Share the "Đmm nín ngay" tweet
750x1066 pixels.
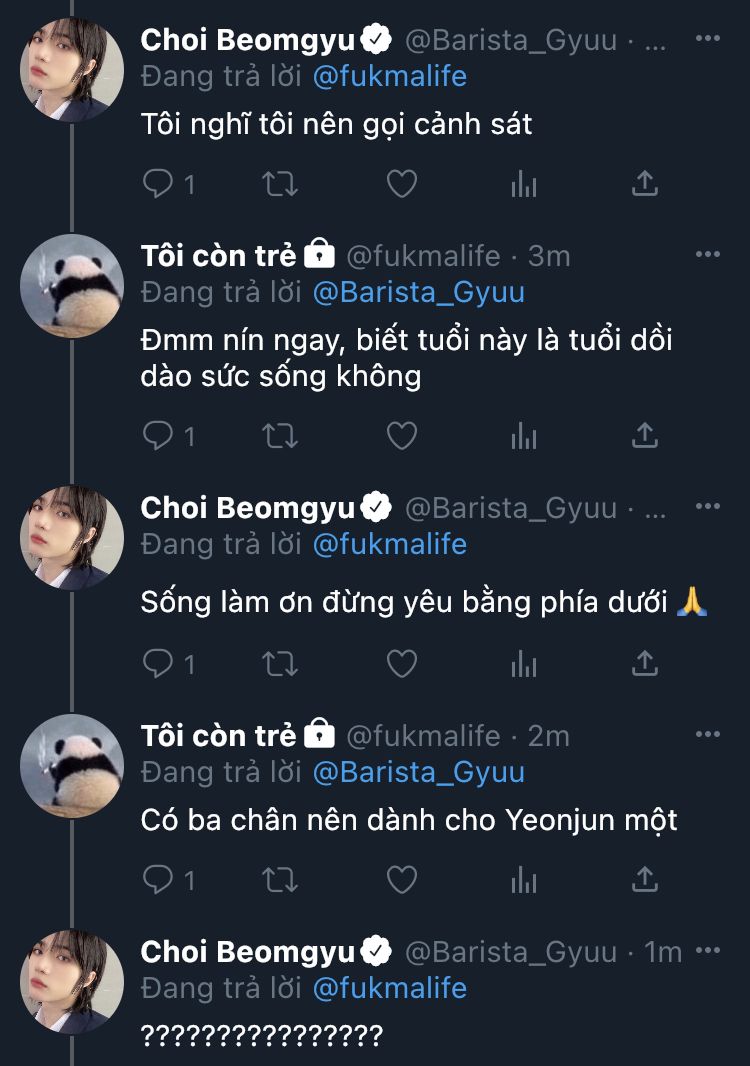[645, 435]
